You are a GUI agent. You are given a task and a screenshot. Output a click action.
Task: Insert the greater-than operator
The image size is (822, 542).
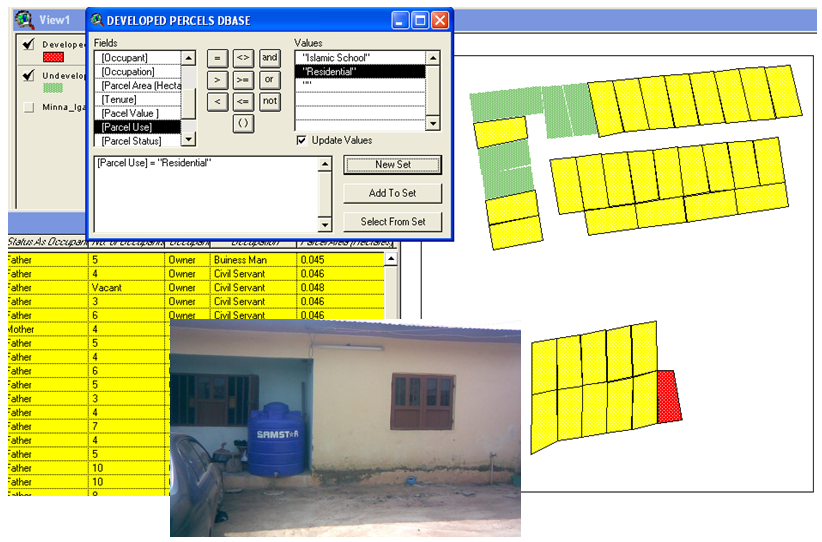(x=217, y=80)
